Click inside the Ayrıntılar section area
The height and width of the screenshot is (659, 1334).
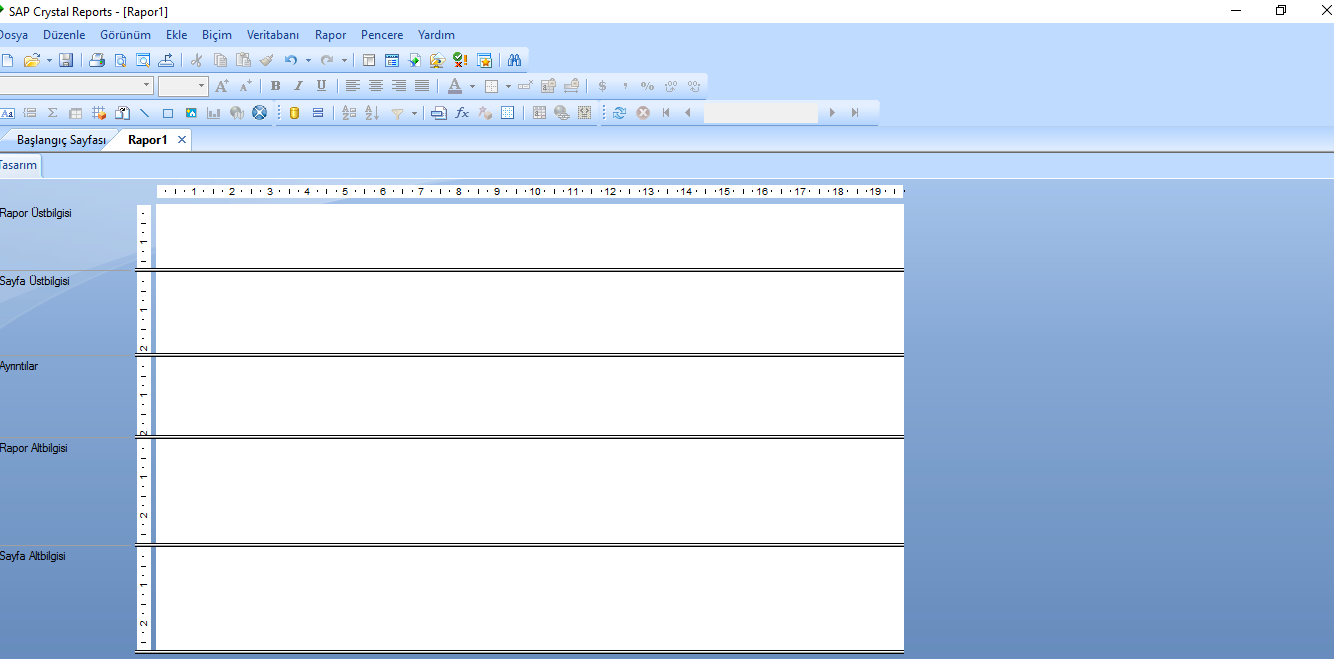pyautogui.click(x=528, y=395)
